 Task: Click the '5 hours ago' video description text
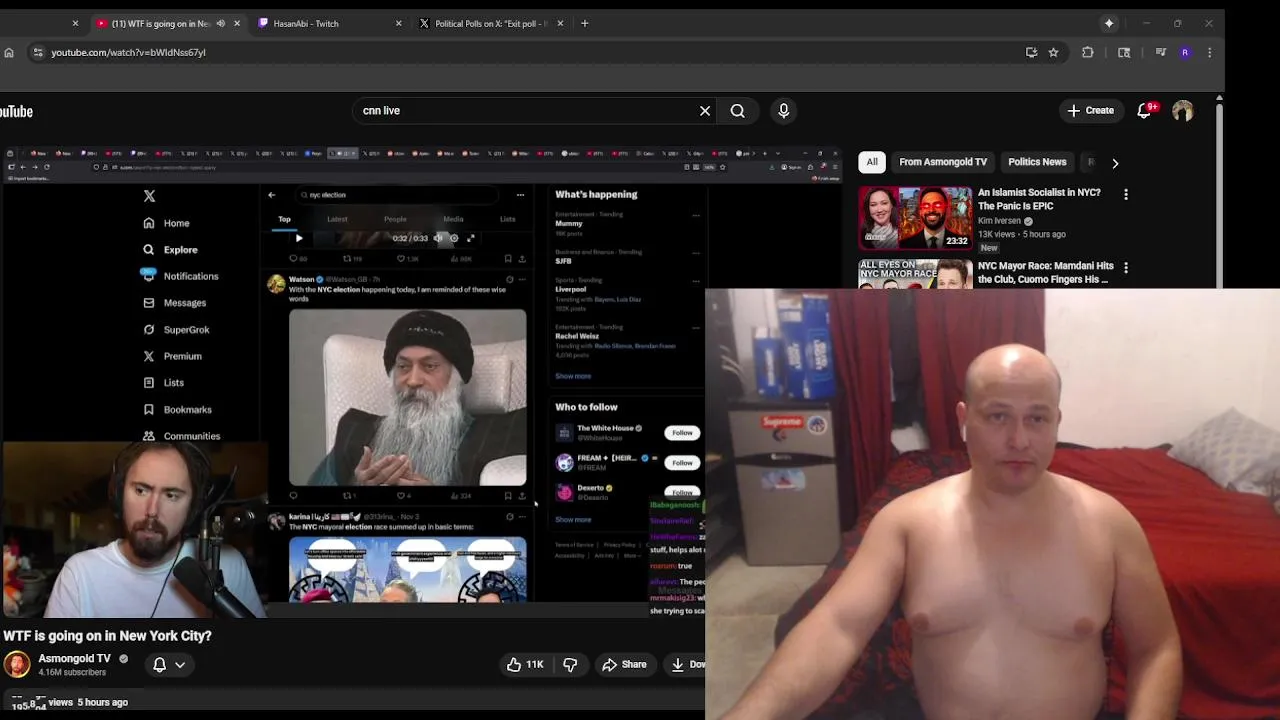(x=102, y=702)
